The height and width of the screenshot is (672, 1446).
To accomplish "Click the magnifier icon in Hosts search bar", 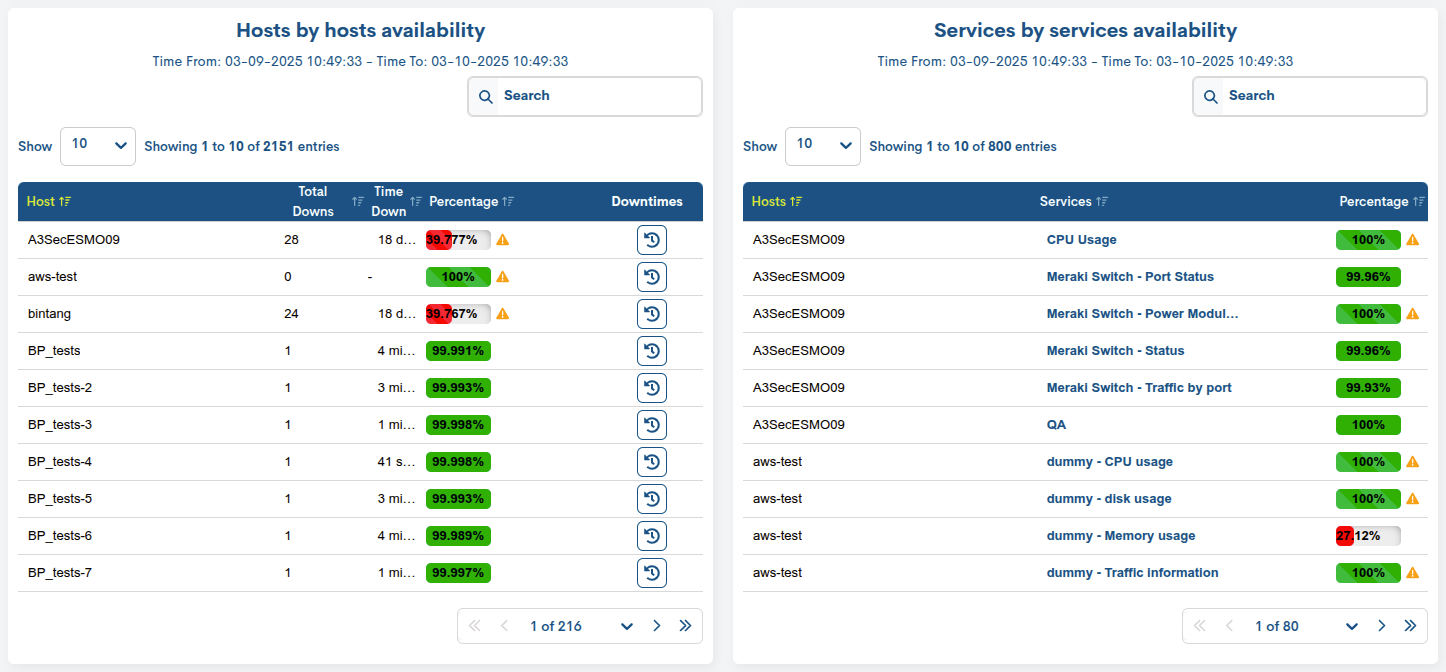I will [486, 96].
